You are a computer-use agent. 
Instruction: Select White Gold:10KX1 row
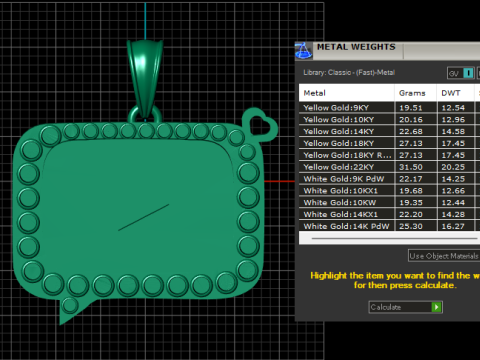coord(389,191)
